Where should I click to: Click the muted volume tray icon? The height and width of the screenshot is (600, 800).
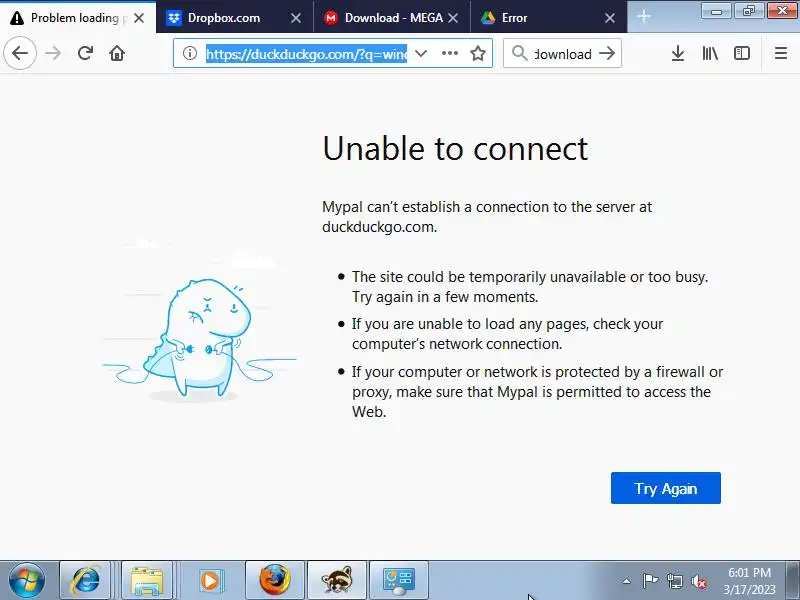(698, 581)
